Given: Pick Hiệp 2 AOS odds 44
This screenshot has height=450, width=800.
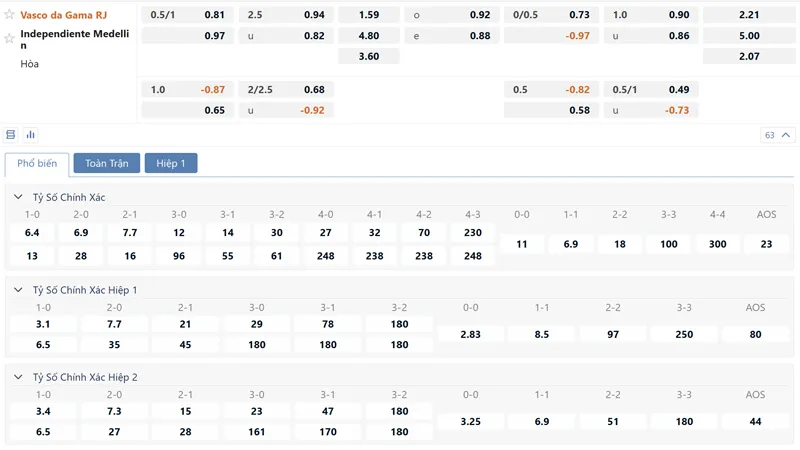Looking at the screenshot, I should click(x=756, y=421).
